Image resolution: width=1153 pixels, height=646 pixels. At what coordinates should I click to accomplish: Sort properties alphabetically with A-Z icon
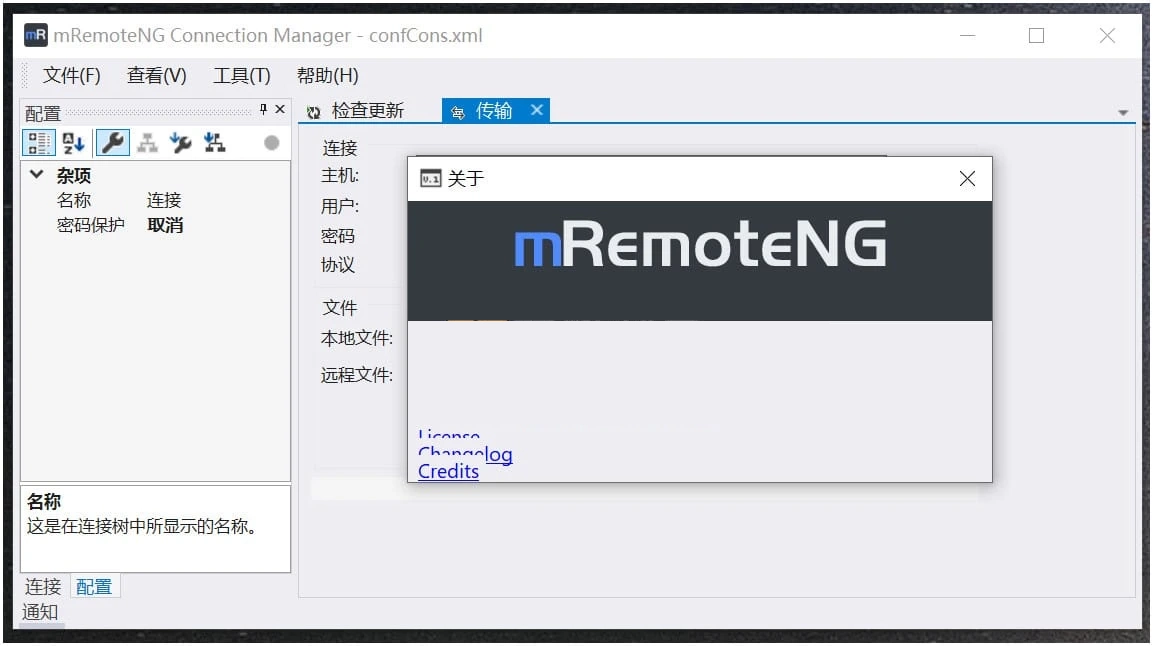[x=72, y=142]
